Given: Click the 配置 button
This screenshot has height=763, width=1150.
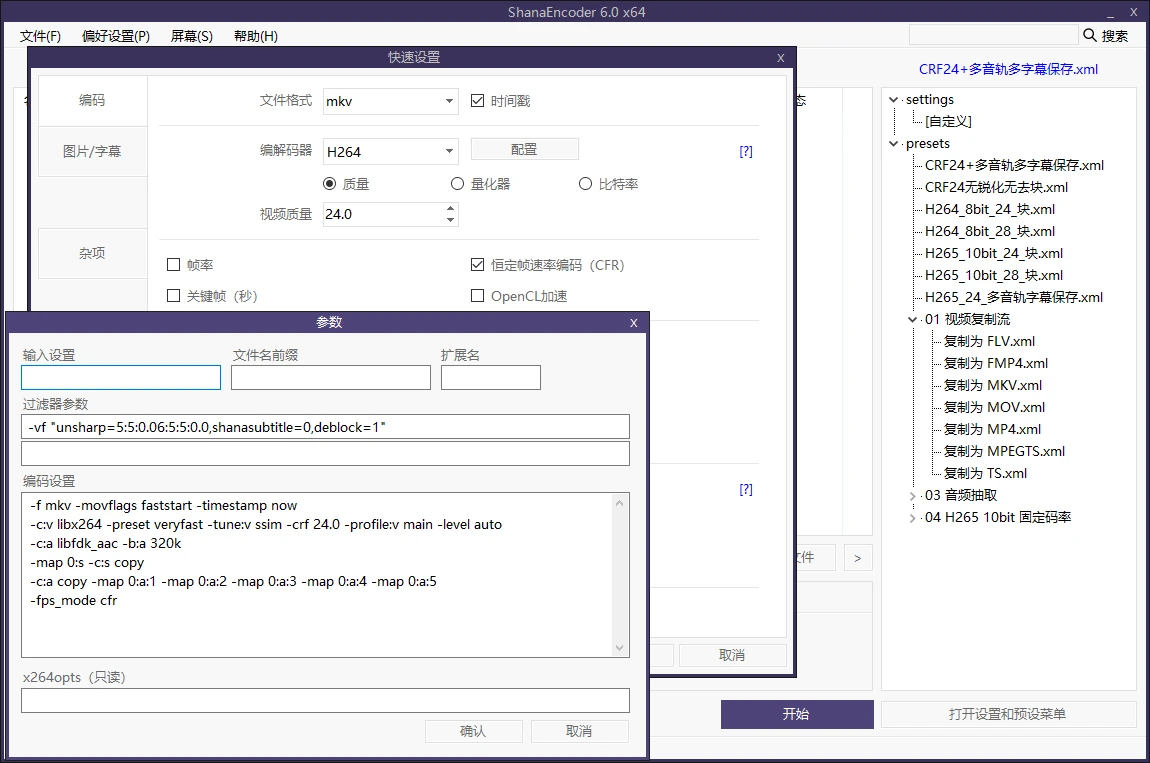Looking at the screenshot, I should (524, 149).
